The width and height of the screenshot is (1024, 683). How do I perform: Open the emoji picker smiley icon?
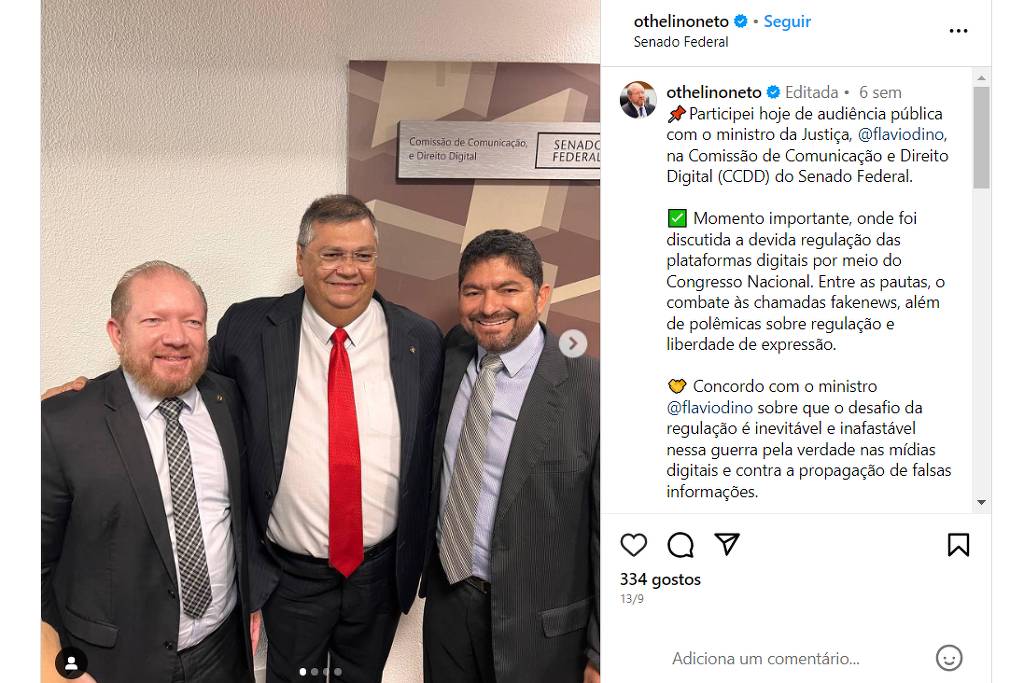(x=949, y=658)
